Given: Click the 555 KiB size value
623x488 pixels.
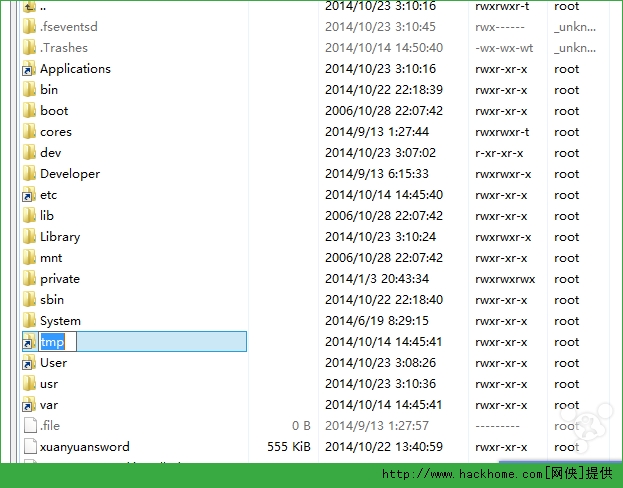Looking at the screenshot, I should [289, 447].
